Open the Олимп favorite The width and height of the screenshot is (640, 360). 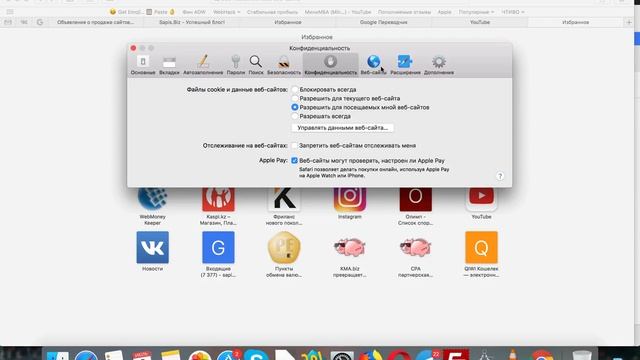(x=416, y=205)
